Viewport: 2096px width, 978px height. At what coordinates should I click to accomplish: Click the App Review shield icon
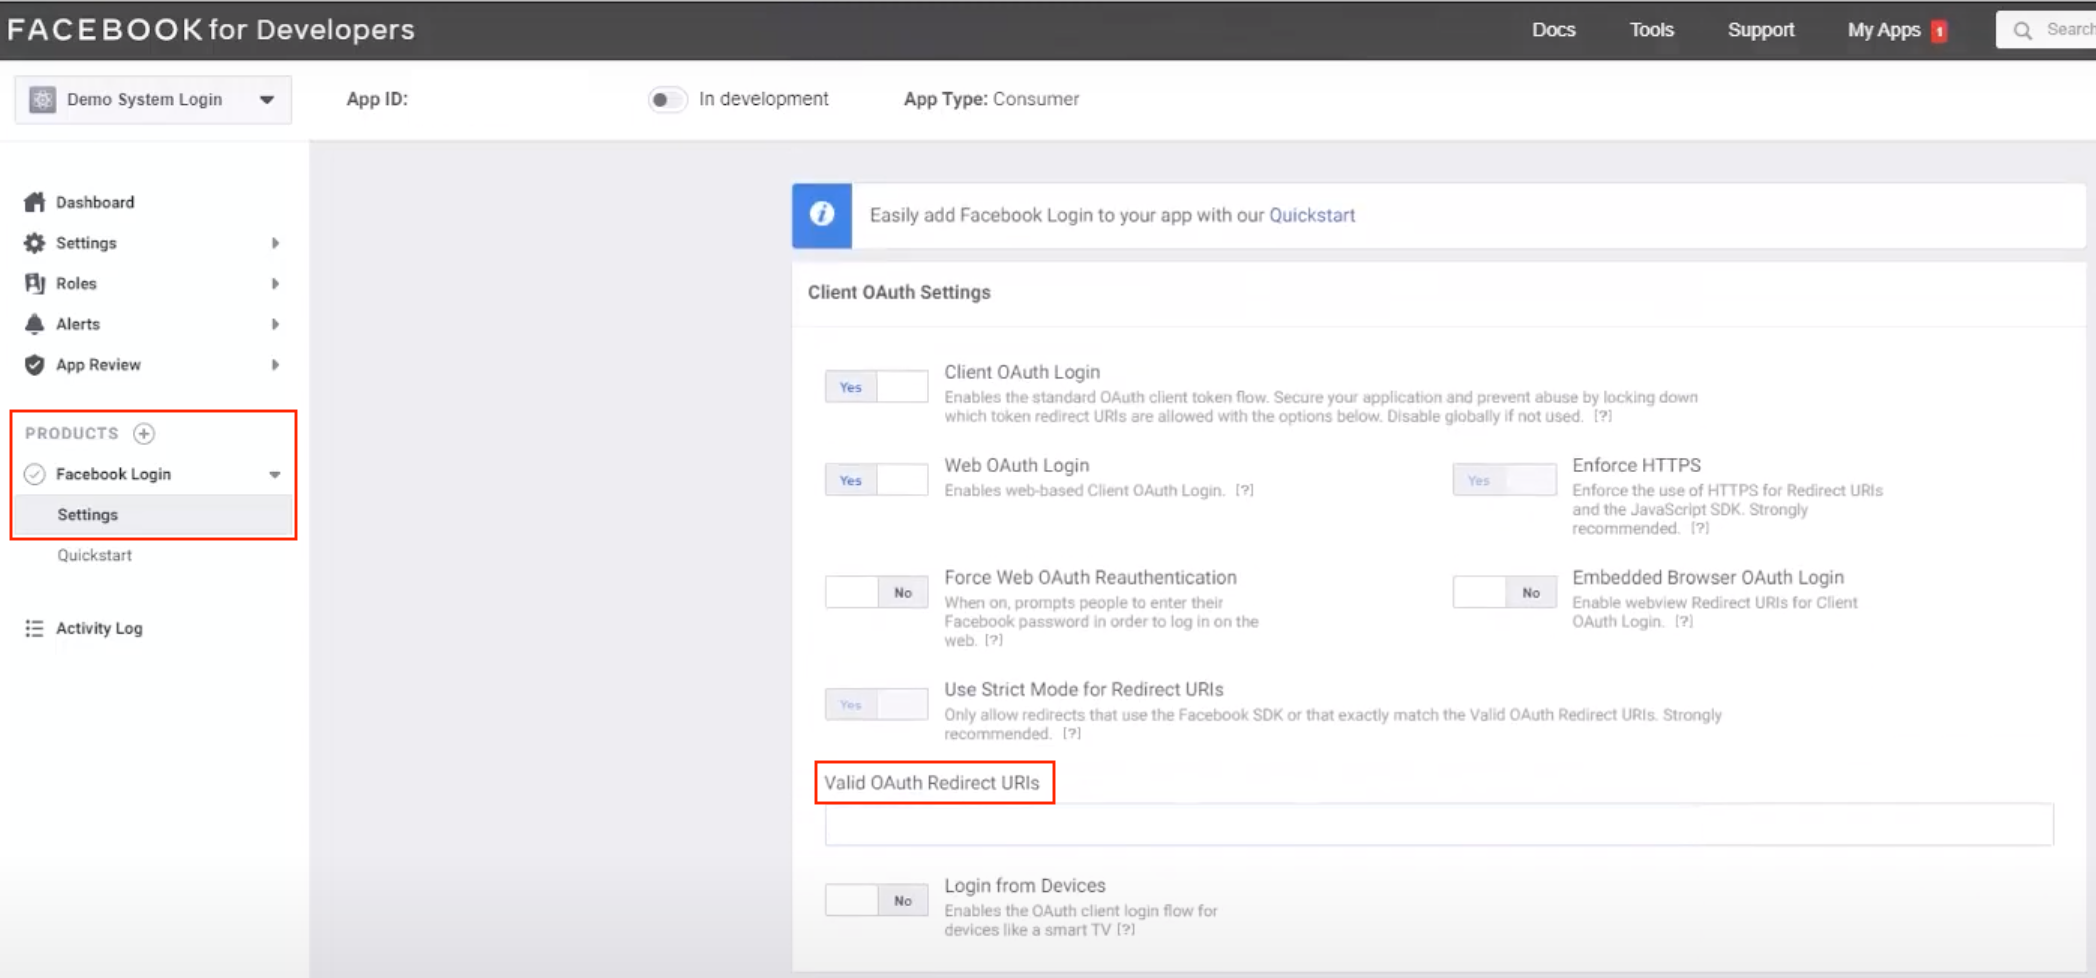35,365
